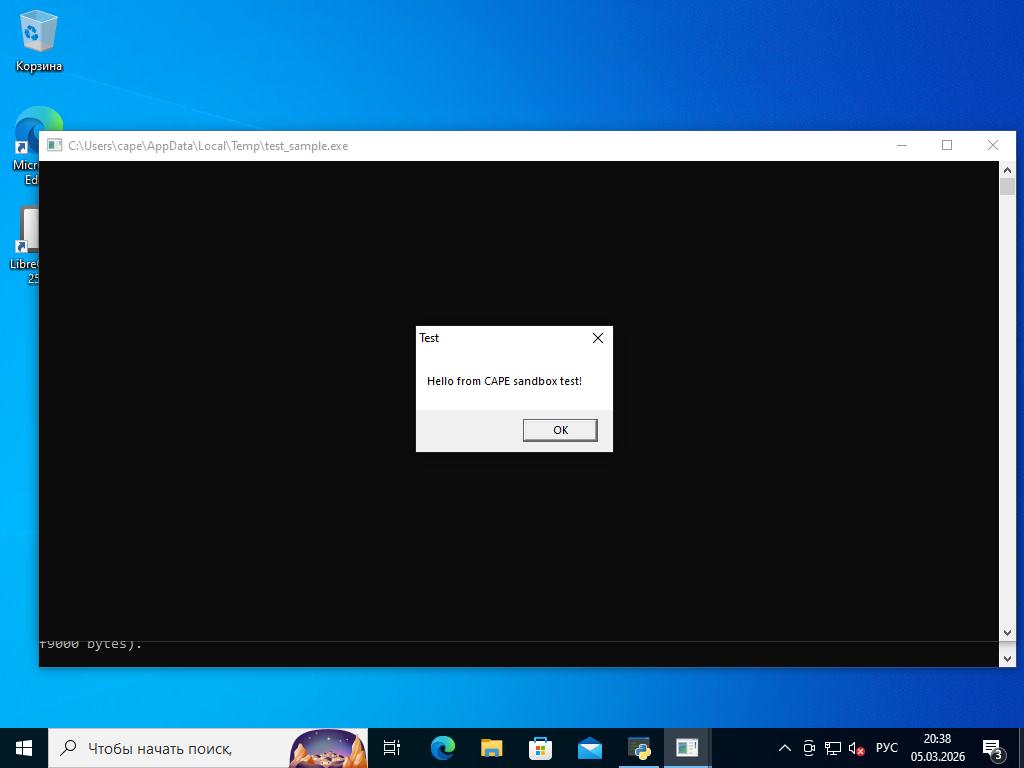
Task: Open the notification center with 3 alerts
Action: pos(992,748)
